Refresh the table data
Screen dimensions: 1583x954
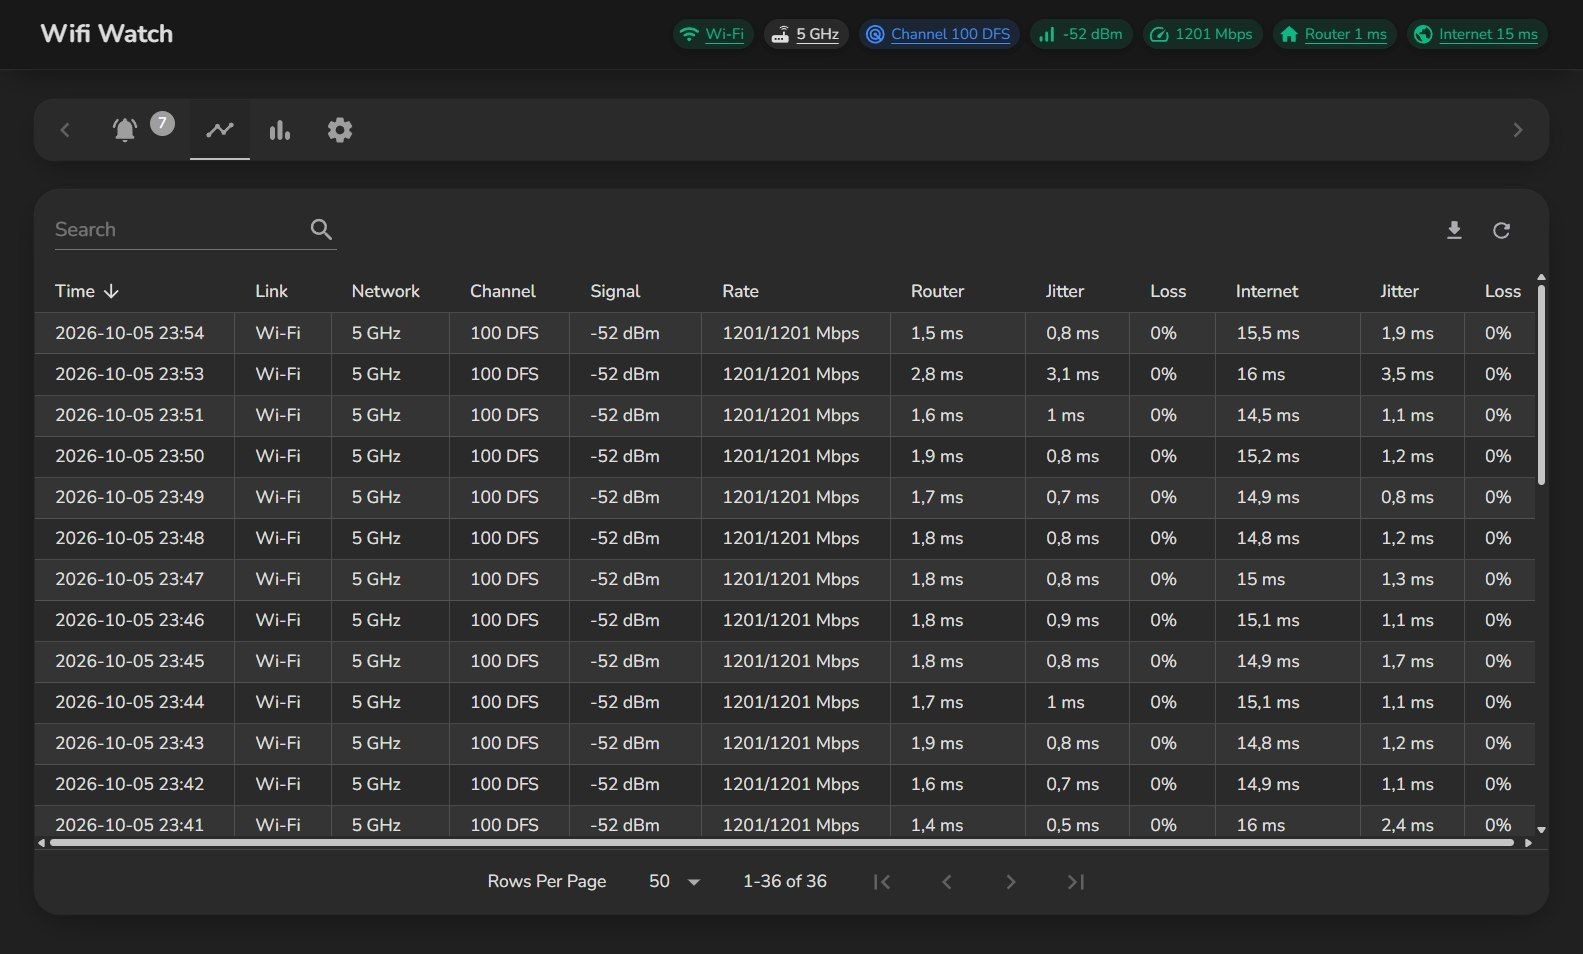point(1501,230)
